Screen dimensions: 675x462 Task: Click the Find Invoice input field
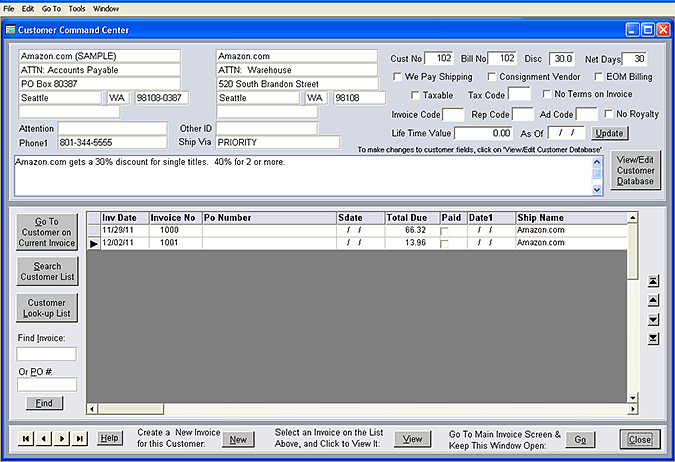pyautogui.click(x=47, y=353)
